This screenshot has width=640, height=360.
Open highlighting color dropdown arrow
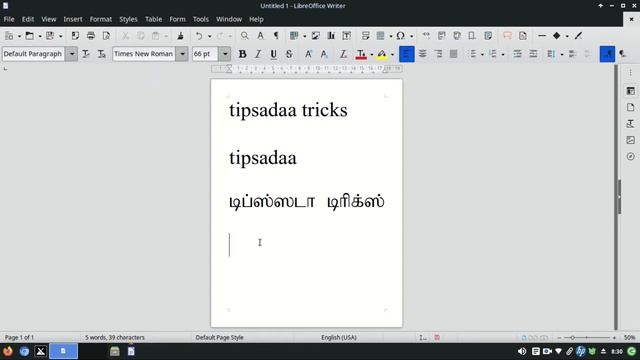[x=392, y=54]
